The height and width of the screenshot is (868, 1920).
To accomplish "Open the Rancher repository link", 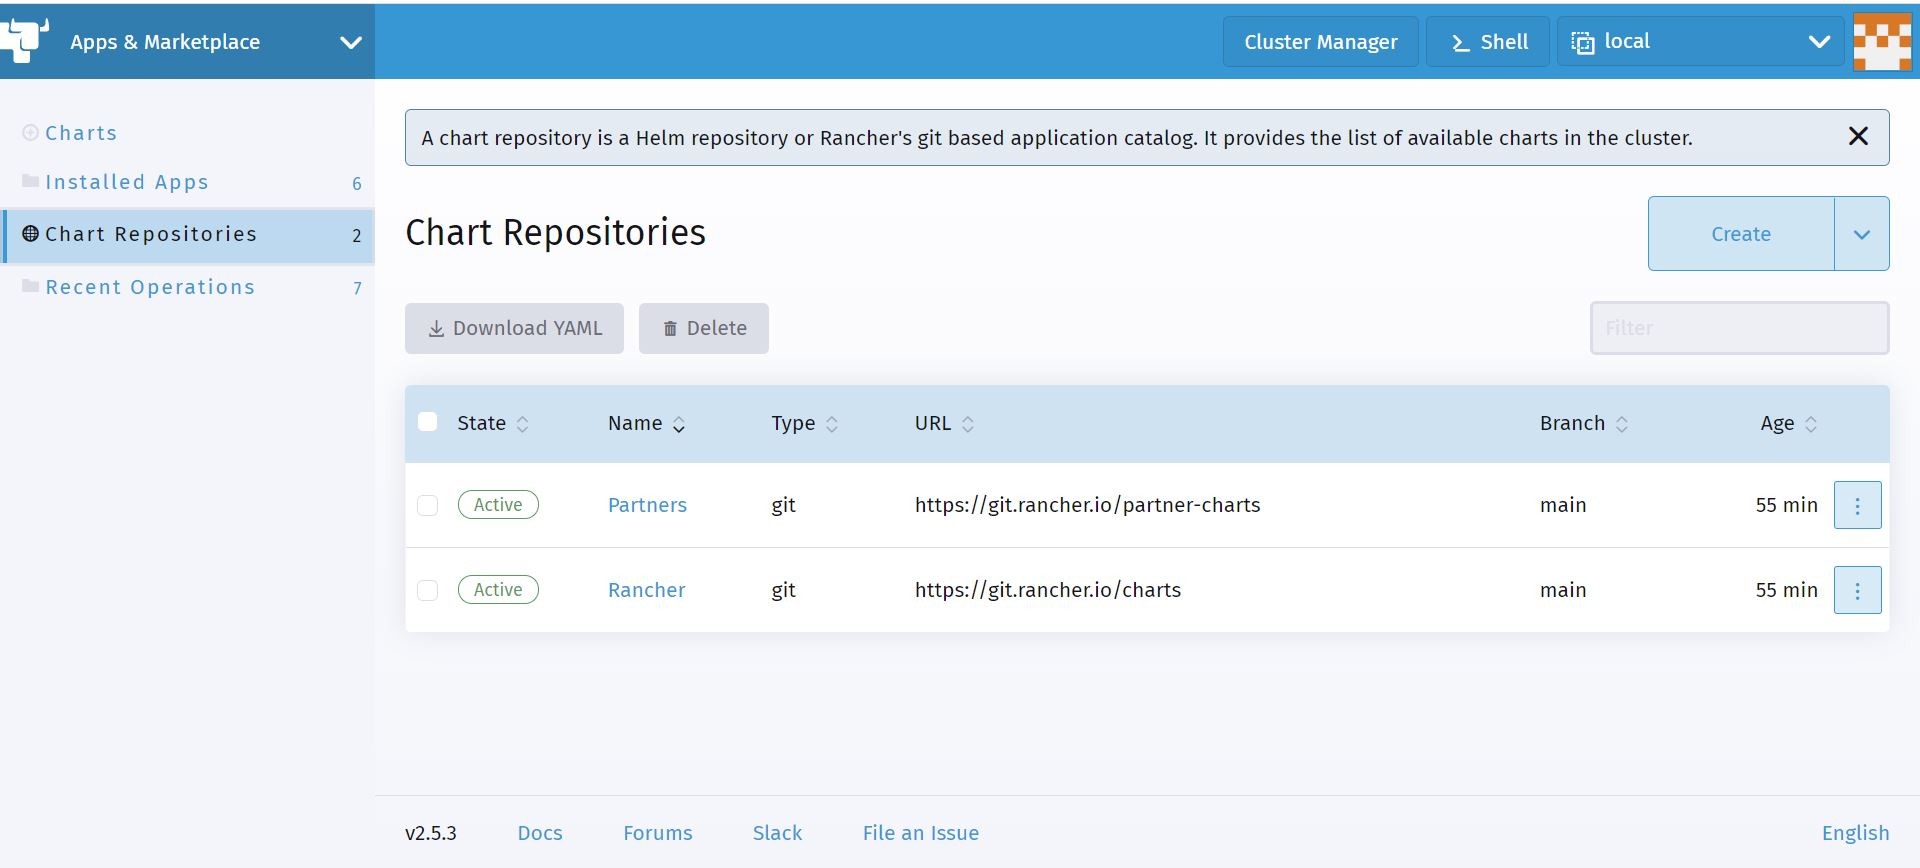I will click(x=647, y=590).
